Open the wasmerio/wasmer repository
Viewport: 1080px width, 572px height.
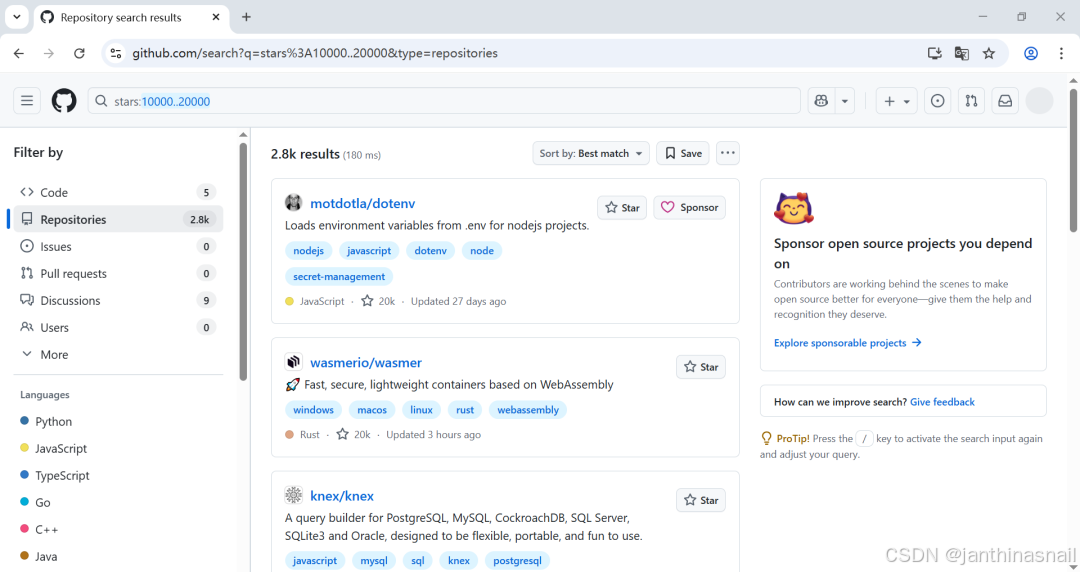366,362
